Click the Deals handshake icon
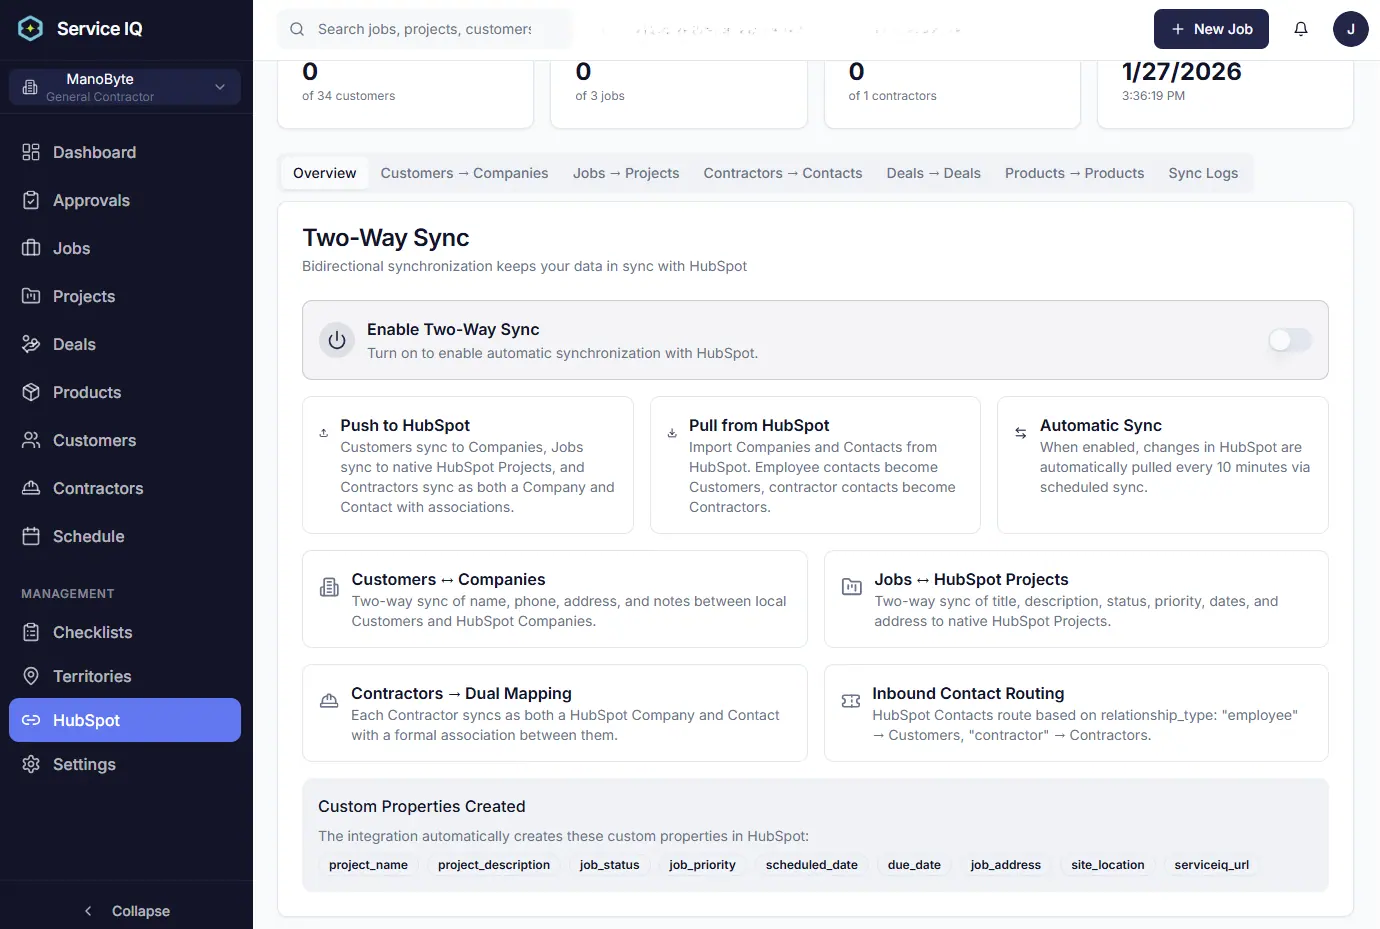Viewport: 1380px width, 929px height. 31,344
